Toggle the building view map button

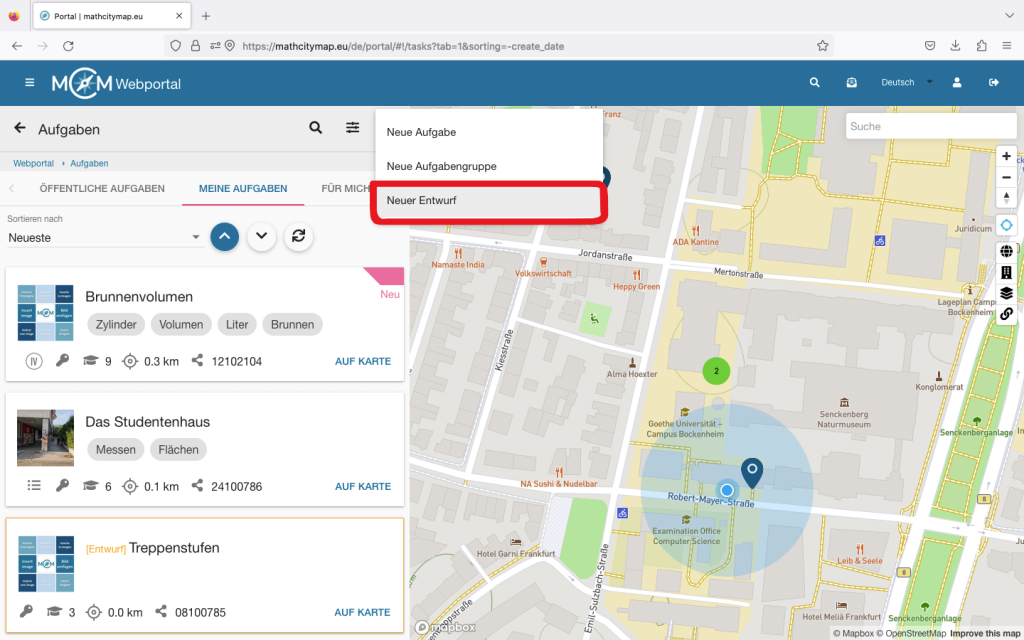(1006, 272)
